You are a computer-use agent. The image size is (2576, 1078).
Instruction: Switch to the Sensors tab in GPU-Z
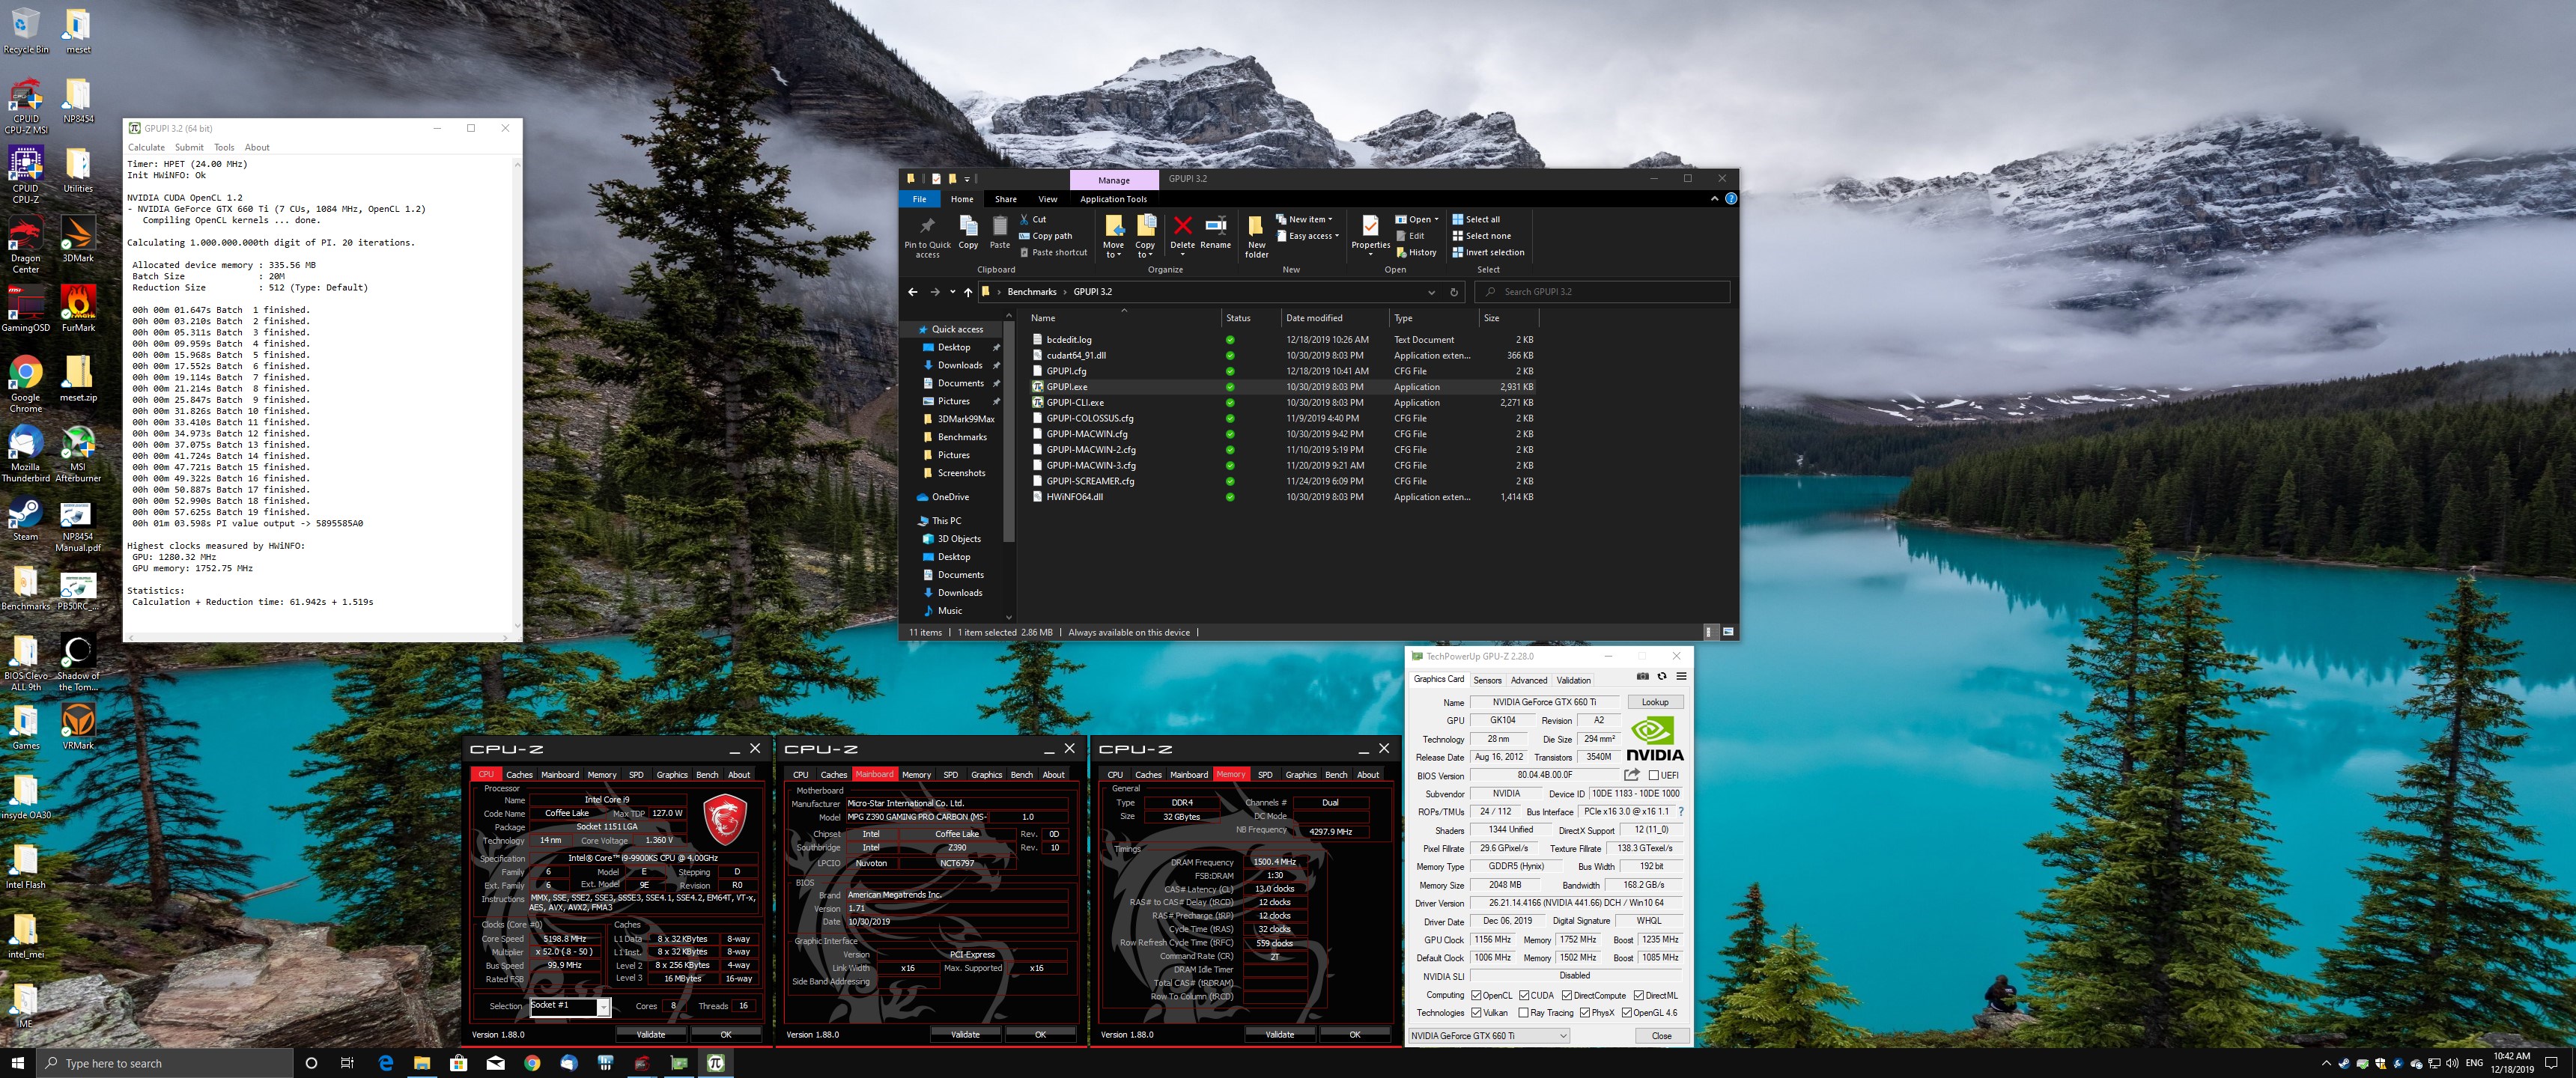[1487, 680]
